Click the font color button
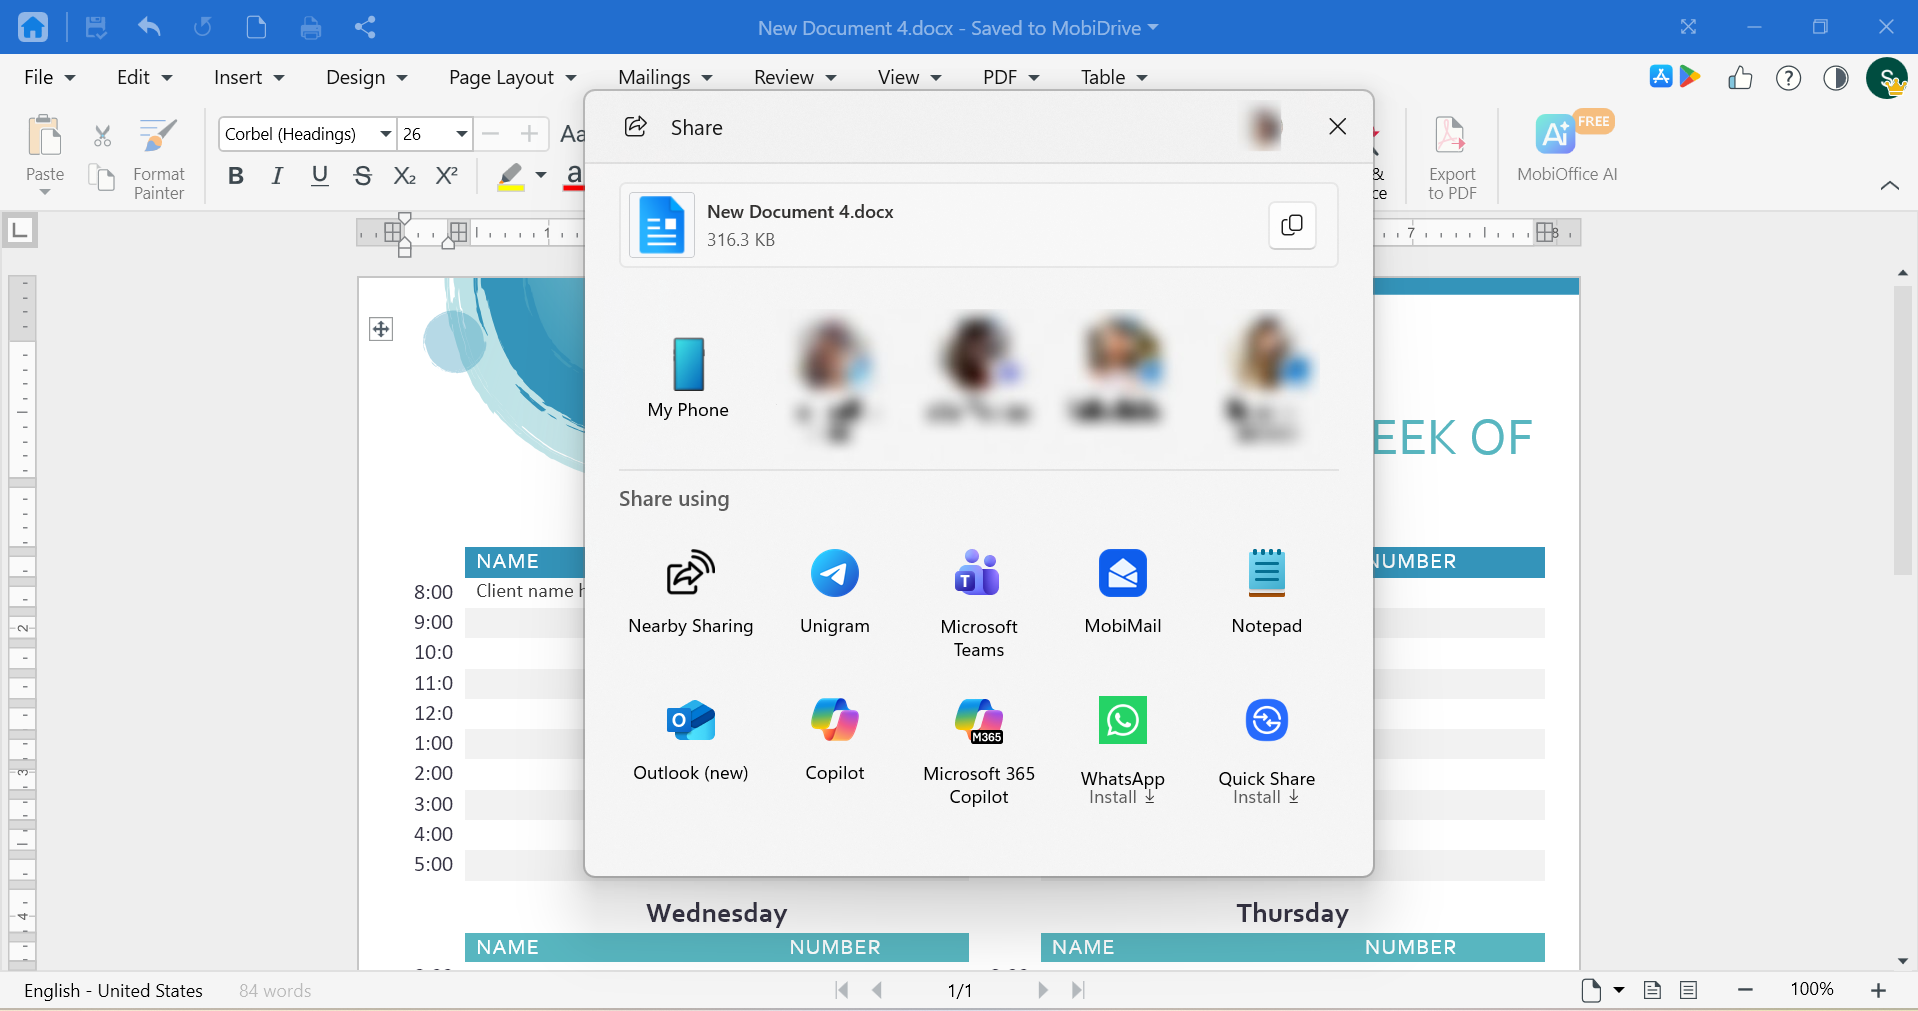 [x=573, y=176]
